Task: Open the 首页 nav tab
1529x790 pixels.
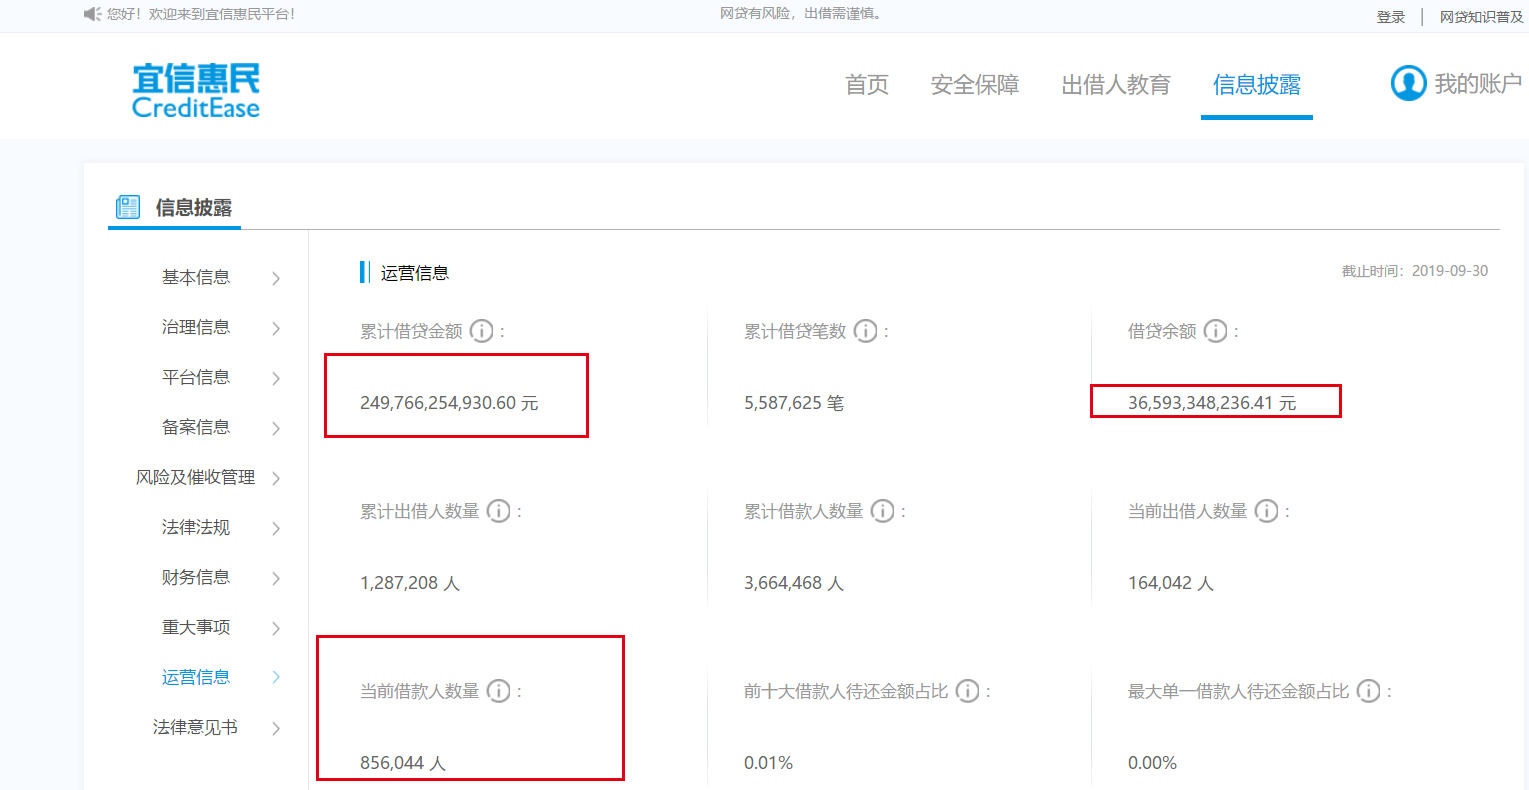Action: click(867, 85)
